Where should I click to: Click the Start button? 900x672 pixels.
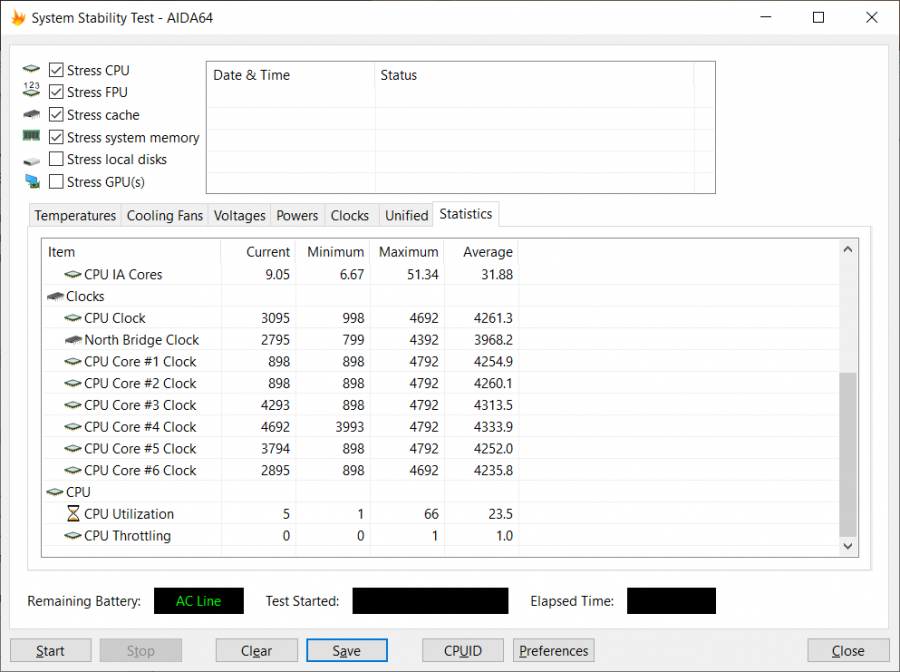[51, 651]
